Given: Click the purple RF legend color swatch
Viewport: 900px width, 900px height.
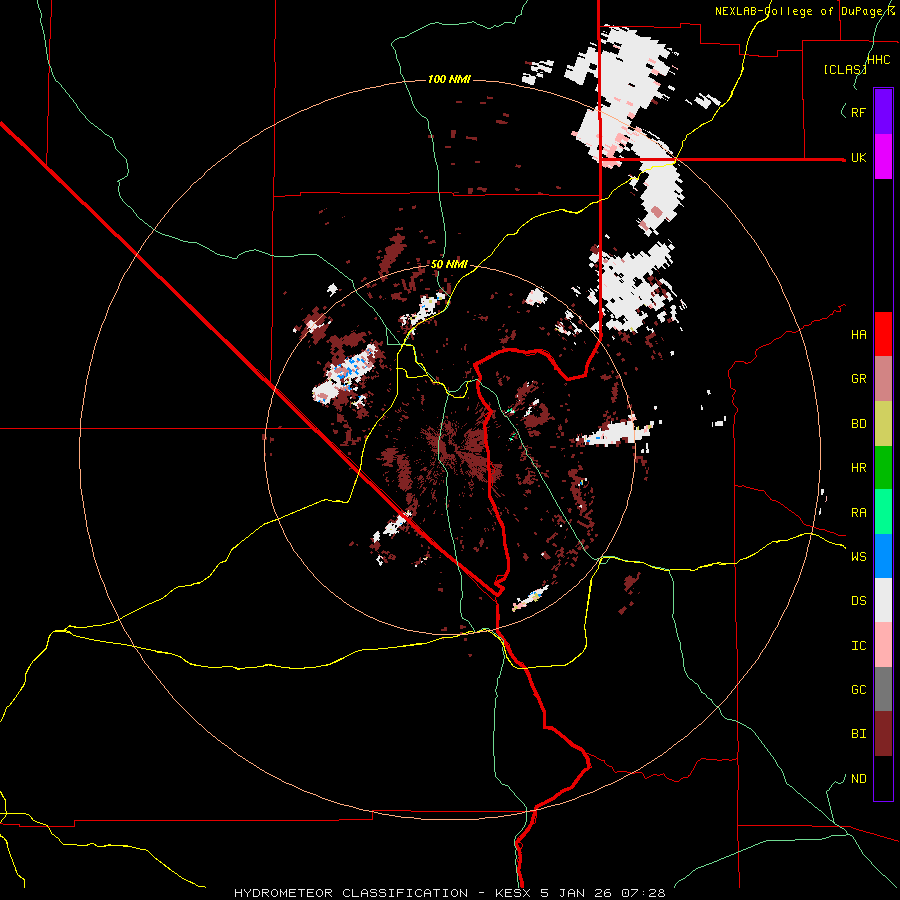Looking at the screenshot, I should pyautogui.click(x=883, y=112).
